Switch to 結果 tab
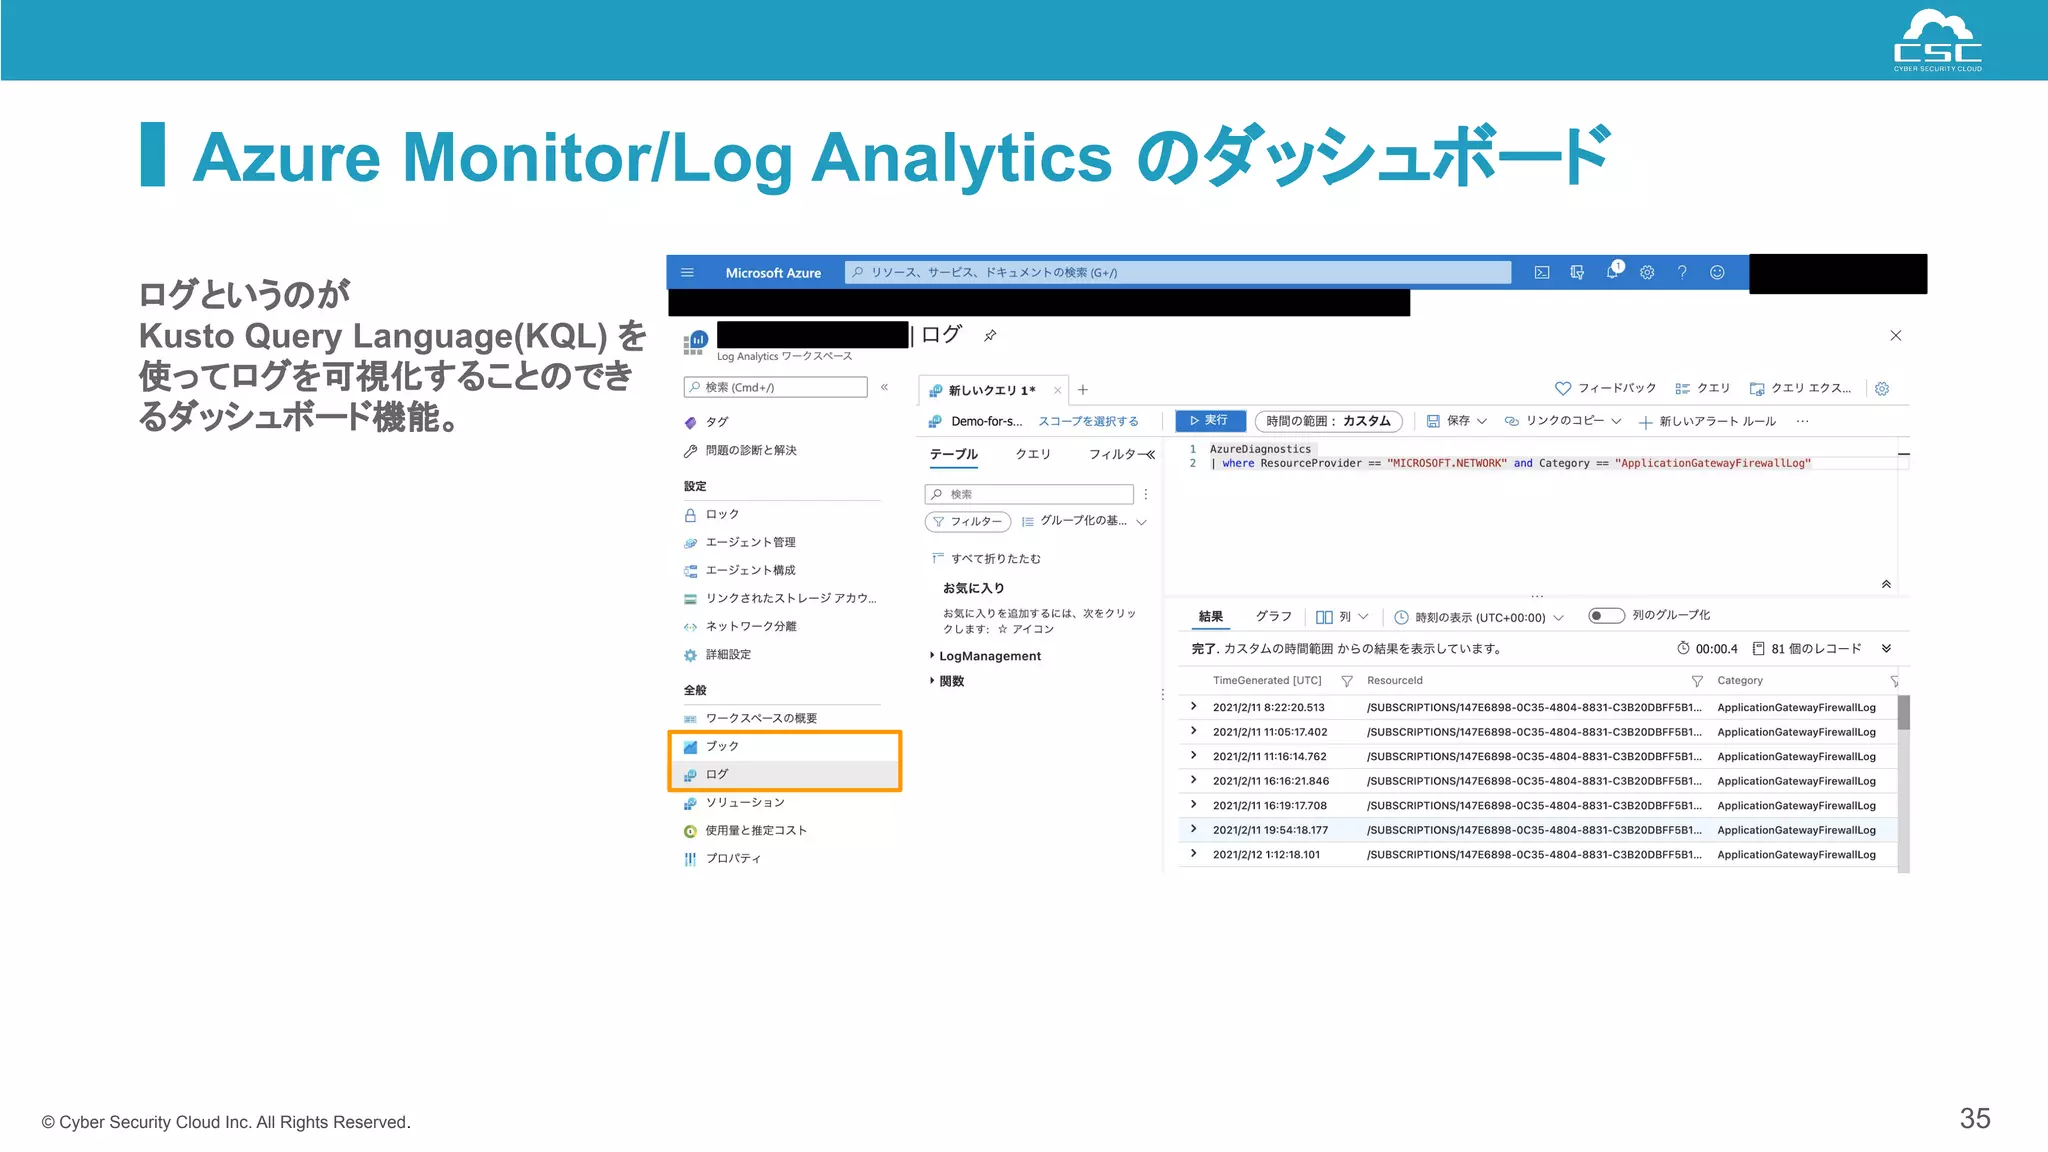The width and height of the screenshot is (2048, 1152). 1211,617
